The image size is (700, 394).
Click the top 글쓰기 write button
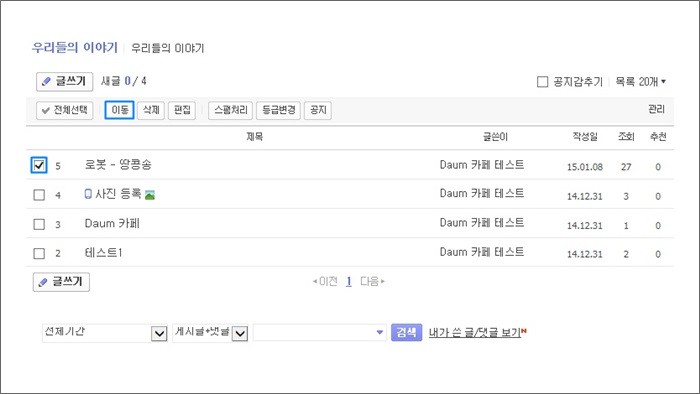pos(64,82)
